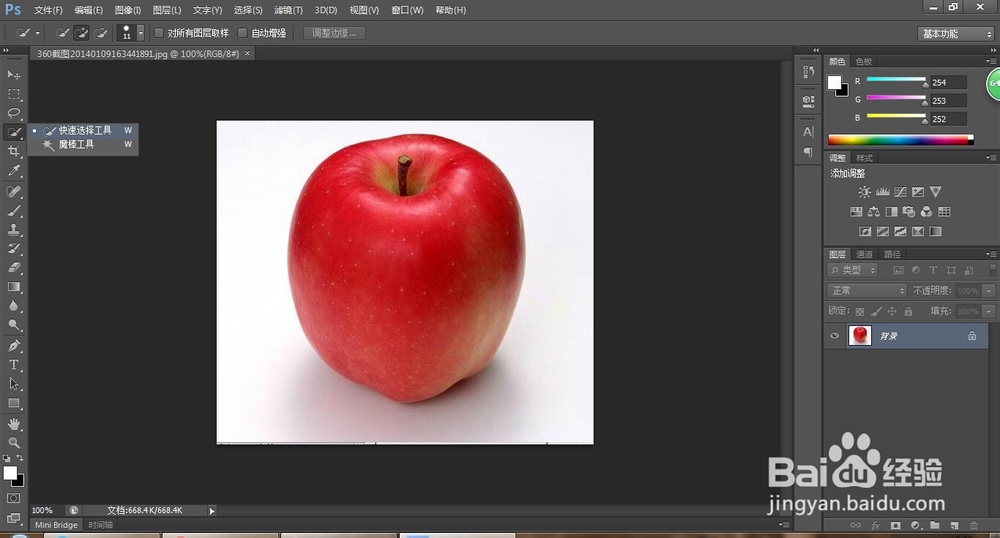Open the Color panel flyout menu

coord(990,61)
